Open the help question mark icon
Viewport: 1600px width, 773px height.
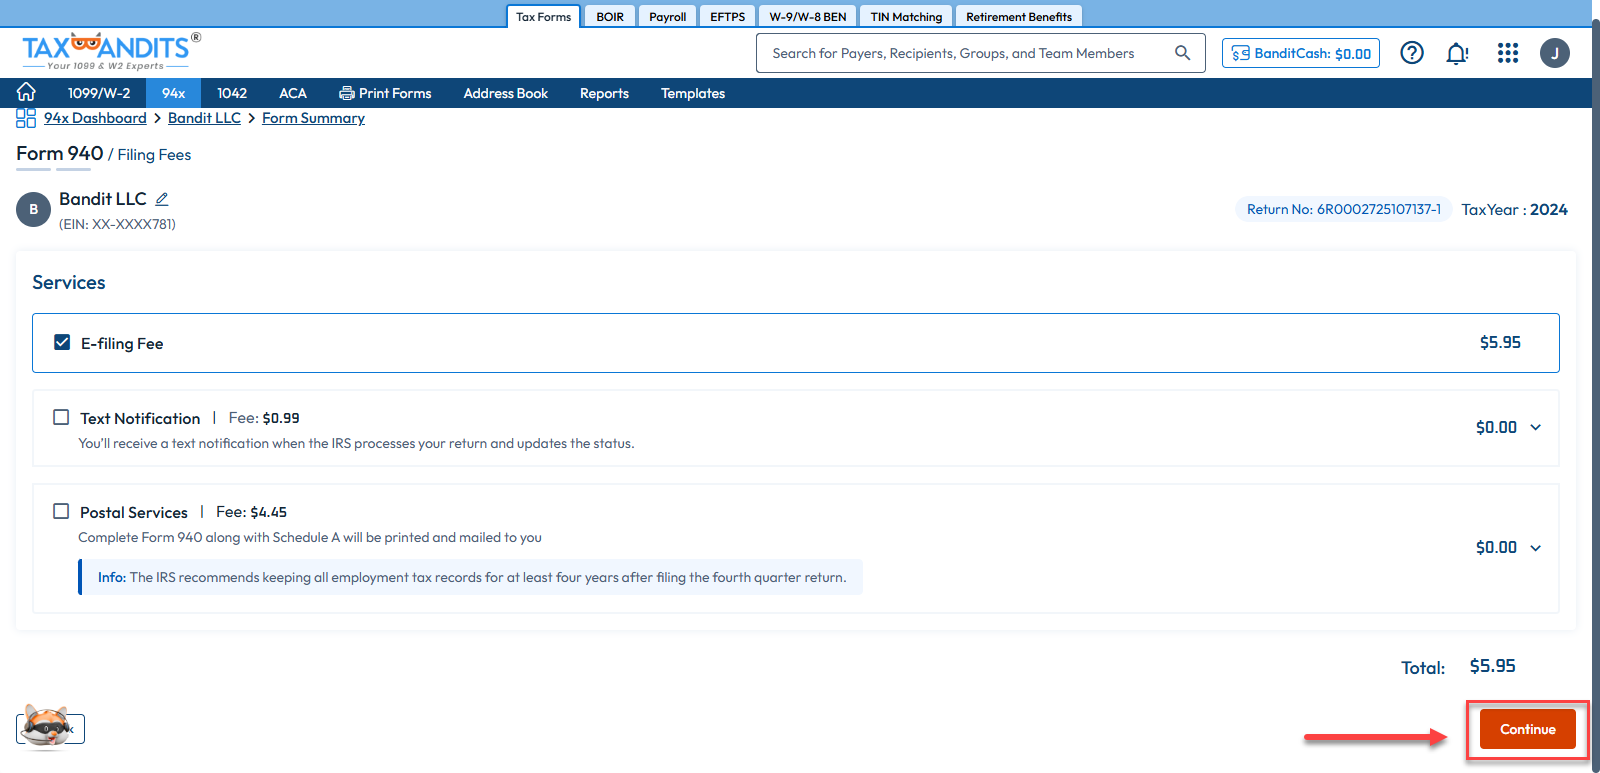click(1411, 53)
